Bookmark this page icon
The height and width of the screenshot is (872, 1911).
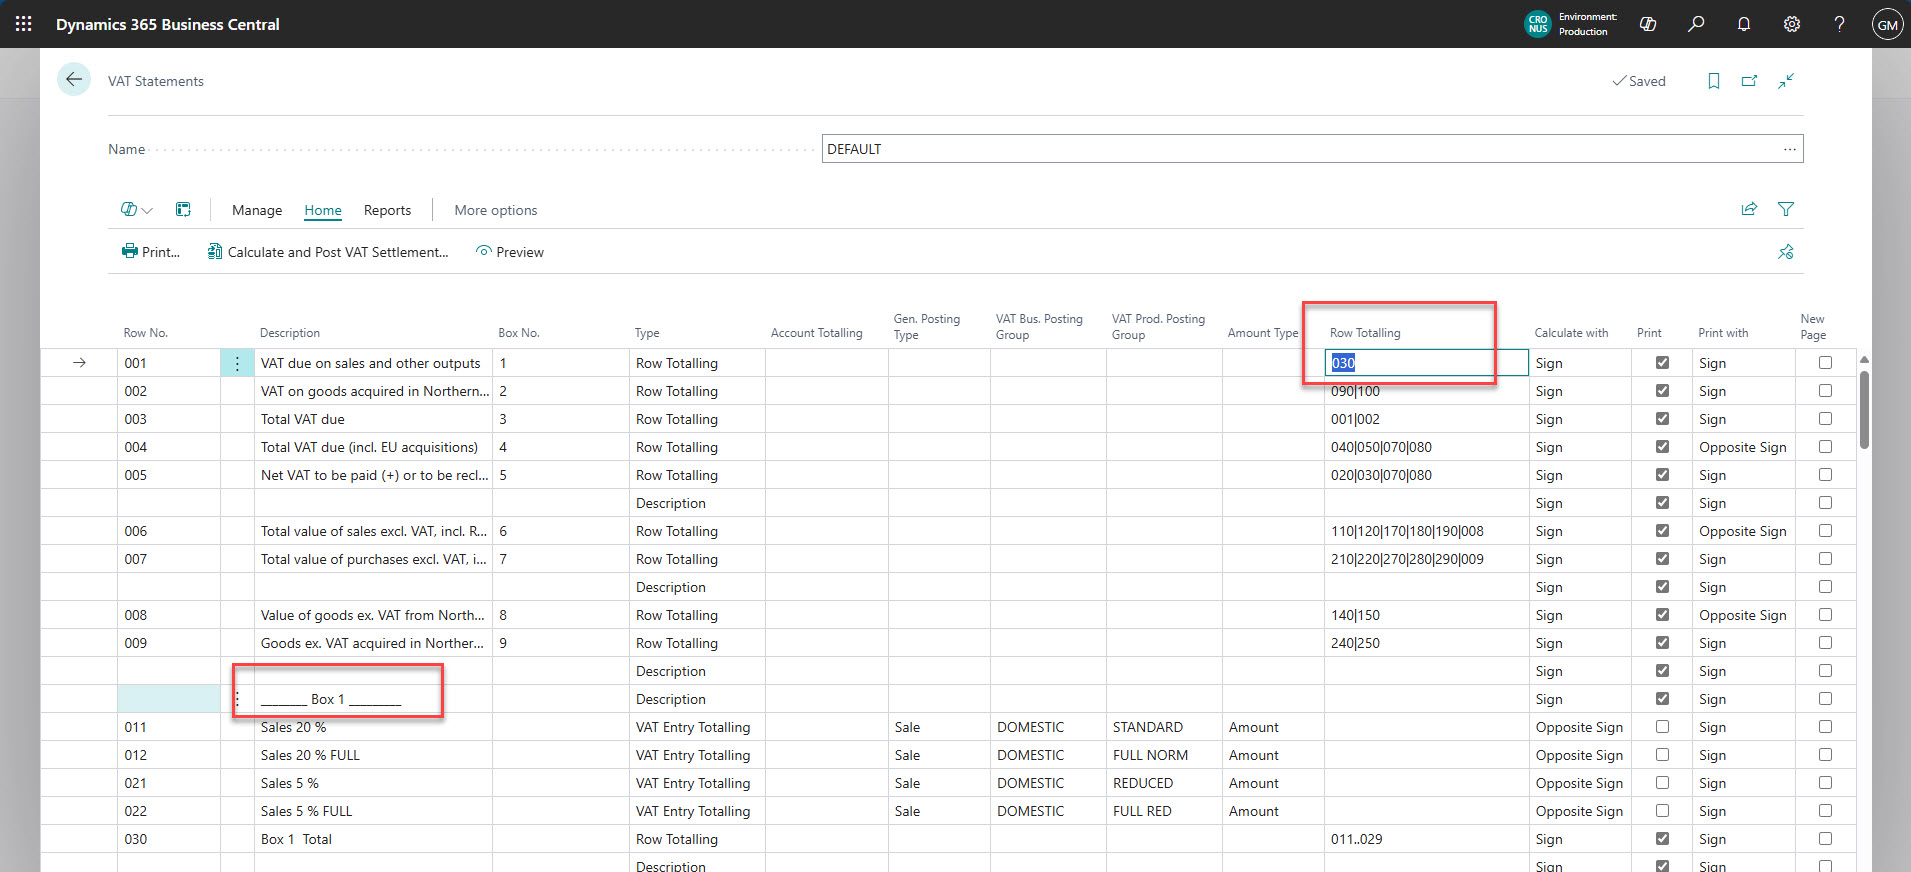coord(1714,81)
